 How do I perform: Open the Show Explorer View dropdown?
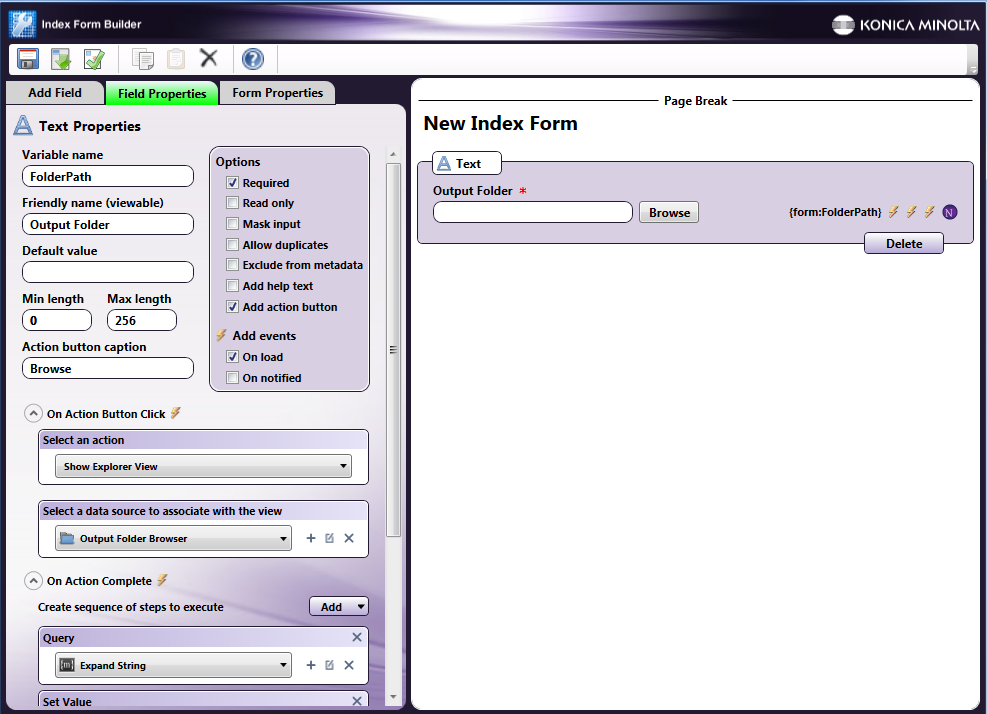203,466
